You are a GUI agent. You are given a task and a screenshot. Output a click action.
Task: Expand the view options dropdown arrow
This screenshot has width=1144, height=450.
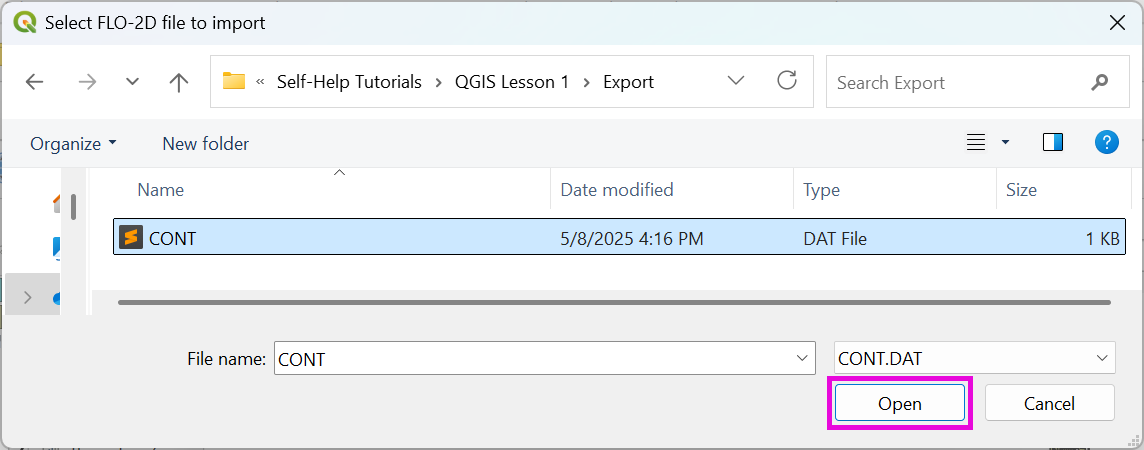(1005, 143)
